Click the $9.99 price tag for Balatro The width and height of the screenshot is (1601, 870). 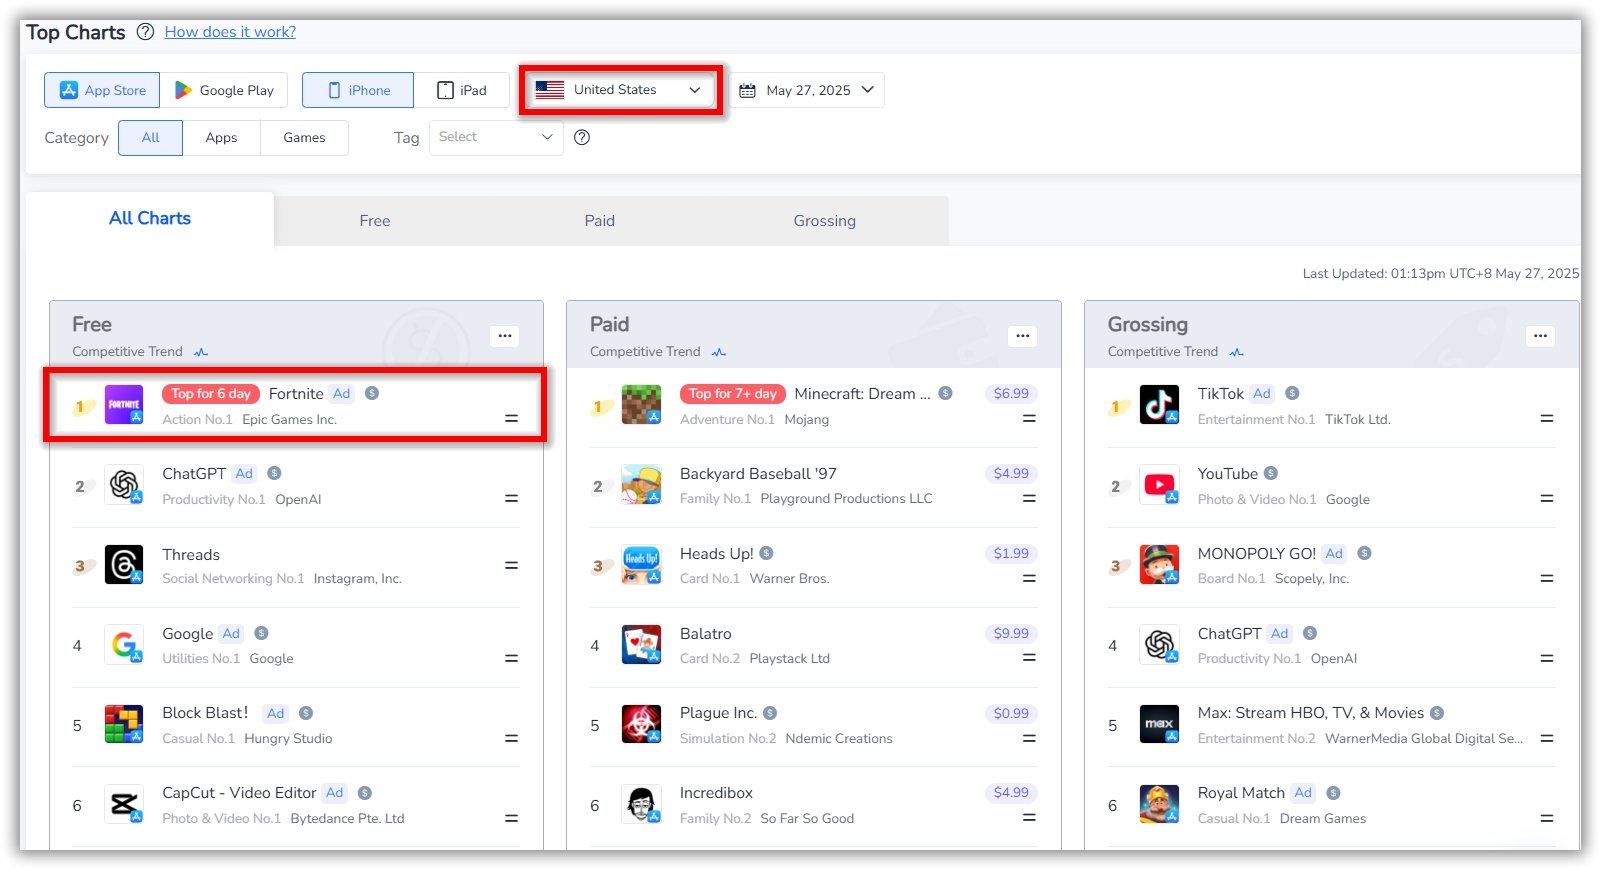point(1010,633)
